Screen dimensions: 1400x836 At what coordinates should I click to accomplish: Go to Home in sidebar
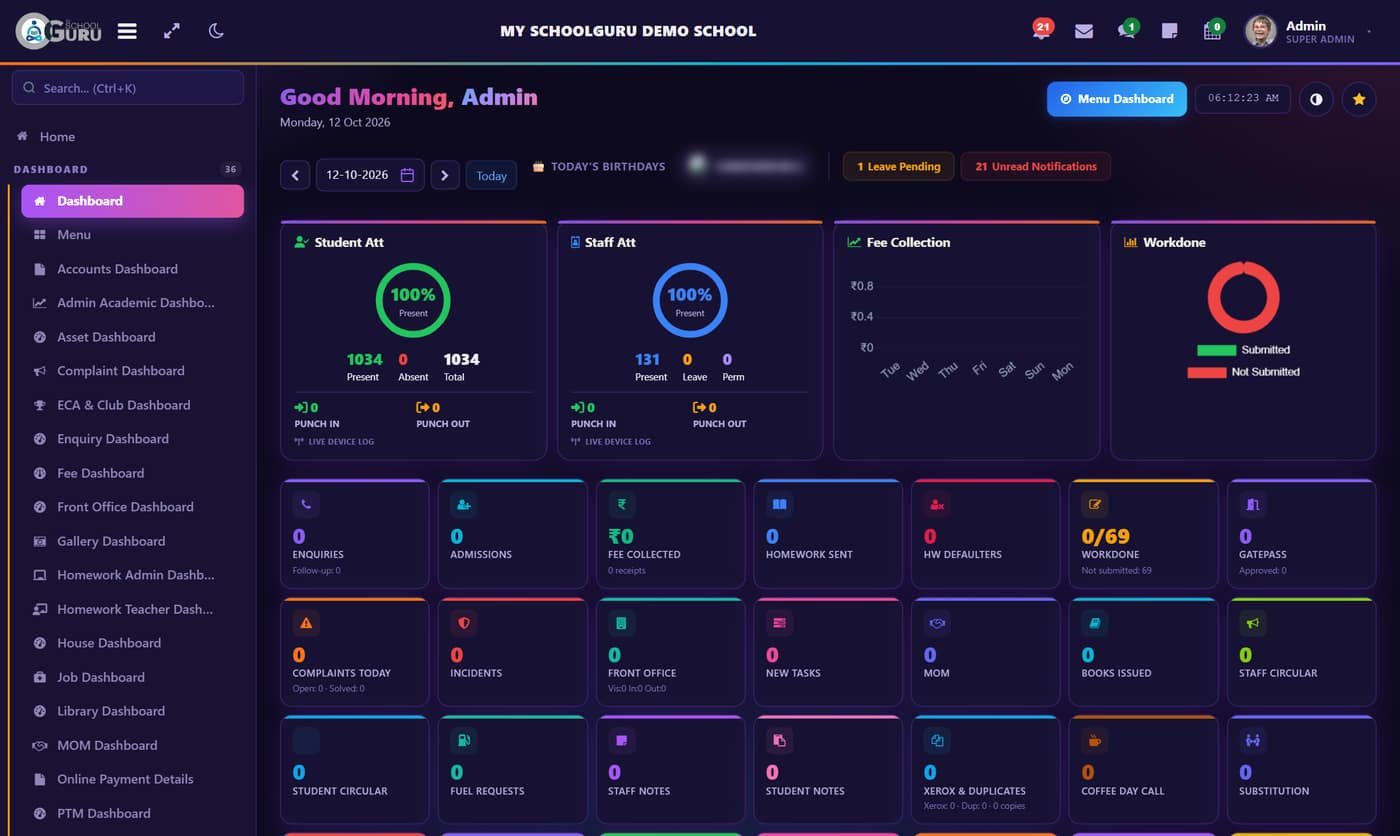pyautogui.click(x=57, y=137)
